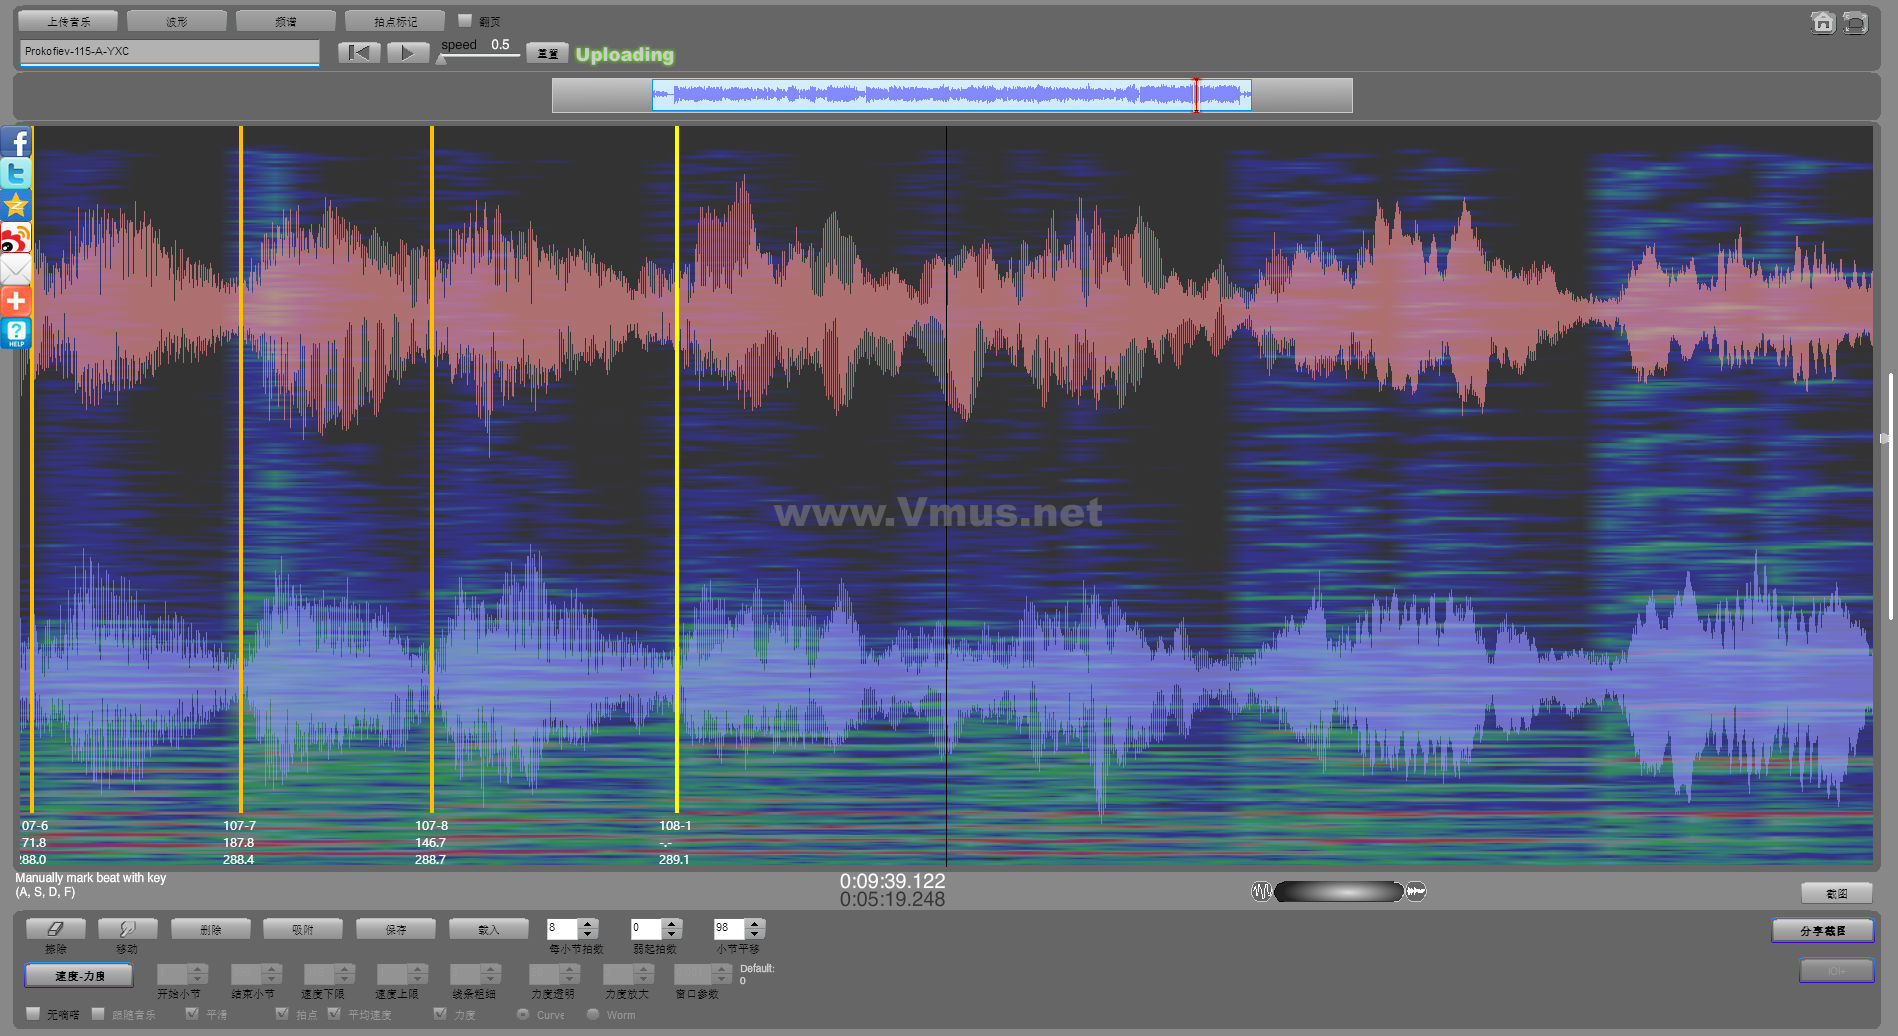Select the yellow beat marker 108-1
The width and height of the screenshot is (1898, 1036).
point(677,469)
